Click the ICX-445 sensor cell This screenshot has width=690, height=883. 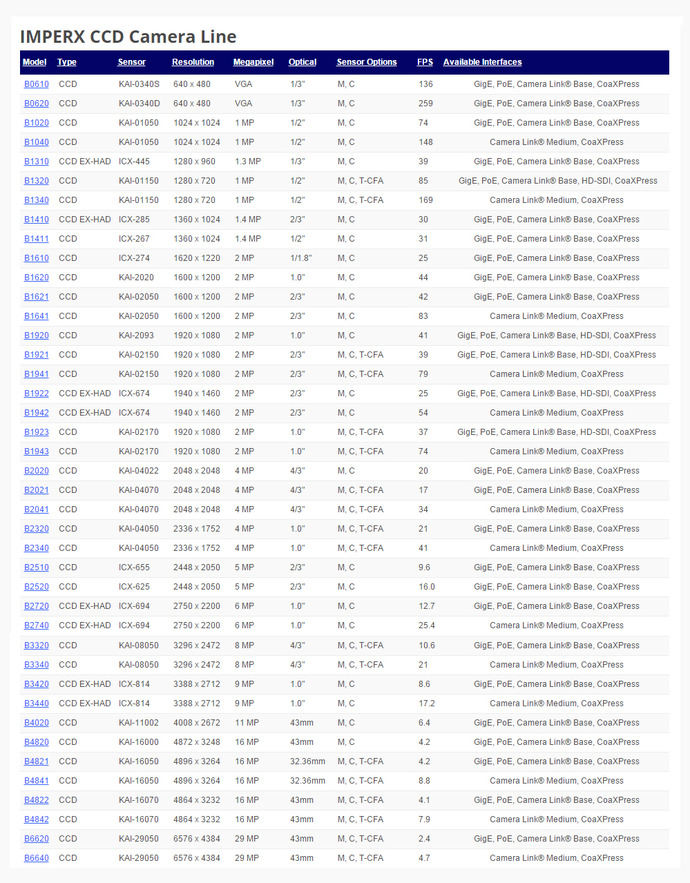(134, 162)
